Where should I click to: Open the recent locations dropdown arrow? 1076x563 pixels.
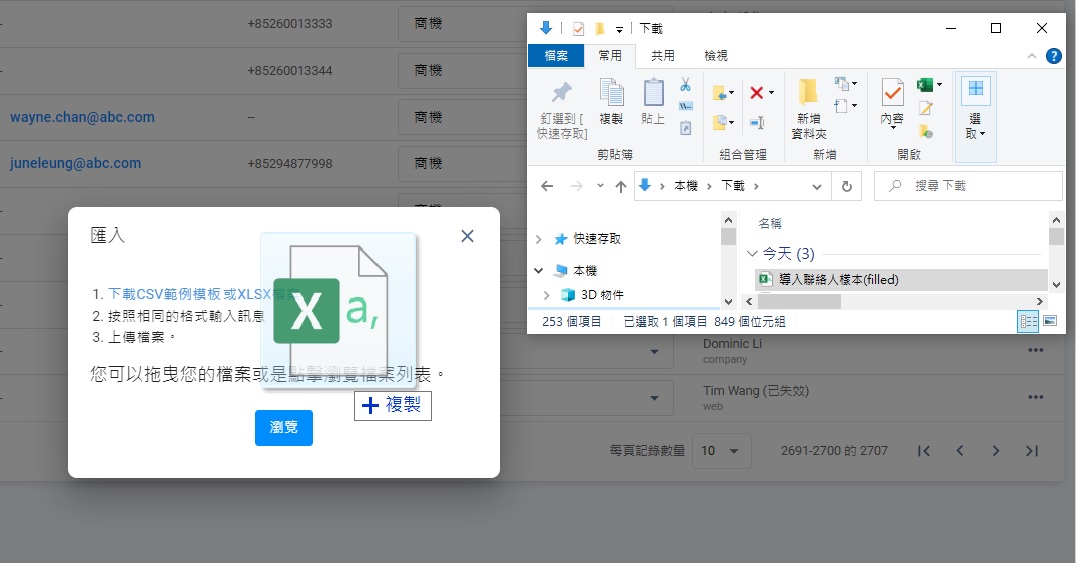pos(600,186)
